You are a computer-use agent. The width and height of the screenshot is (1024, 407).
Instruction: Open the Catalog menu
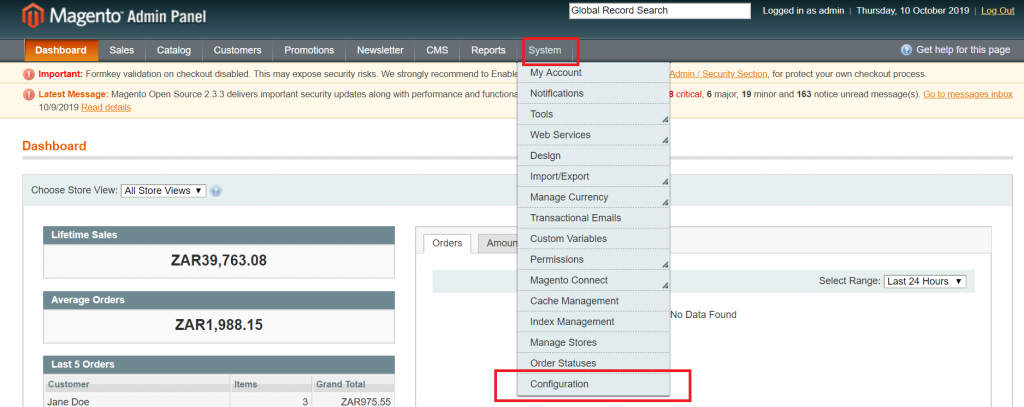coord(174,50)
